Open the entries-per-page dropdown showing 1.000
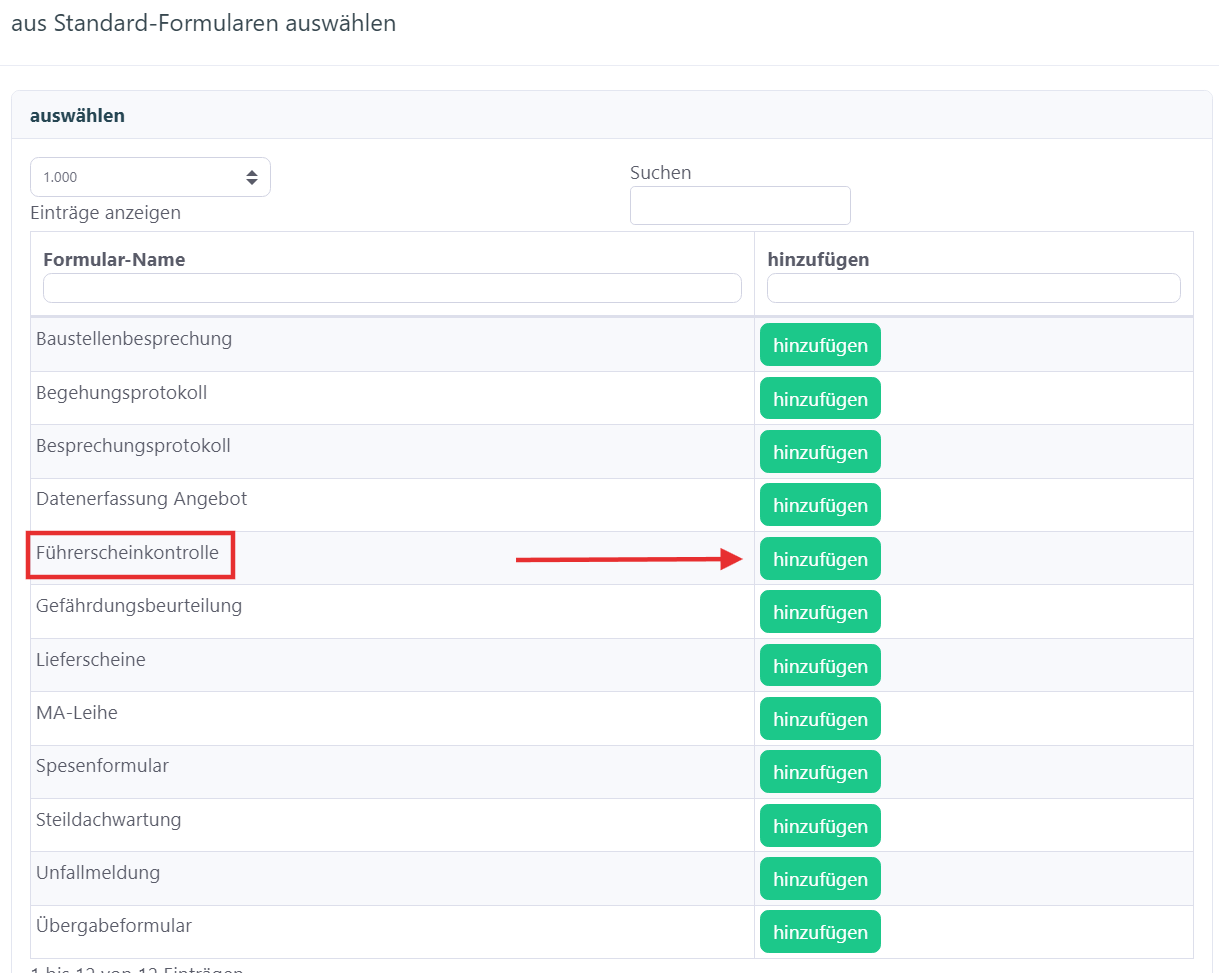This screenshot has height=973, width=1219. 150,177
